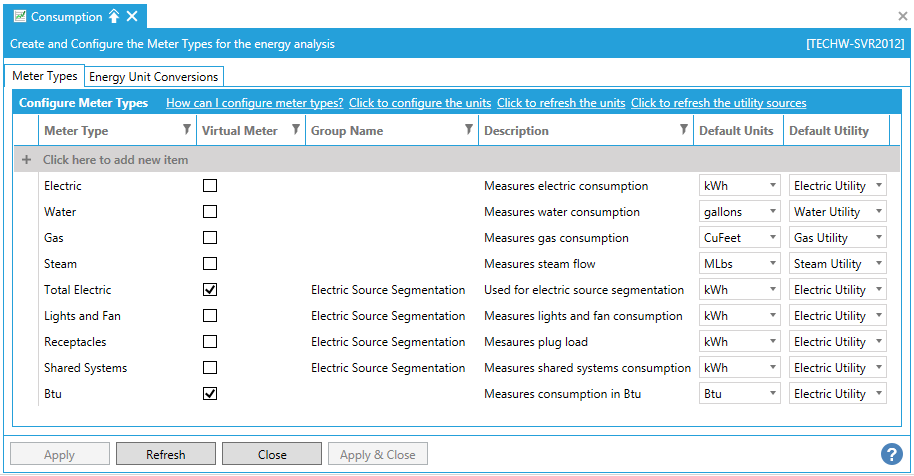Open the Description column filter icon
This screenshot has width=914, height=476.
pyautogui.click(x=683, y=130)
